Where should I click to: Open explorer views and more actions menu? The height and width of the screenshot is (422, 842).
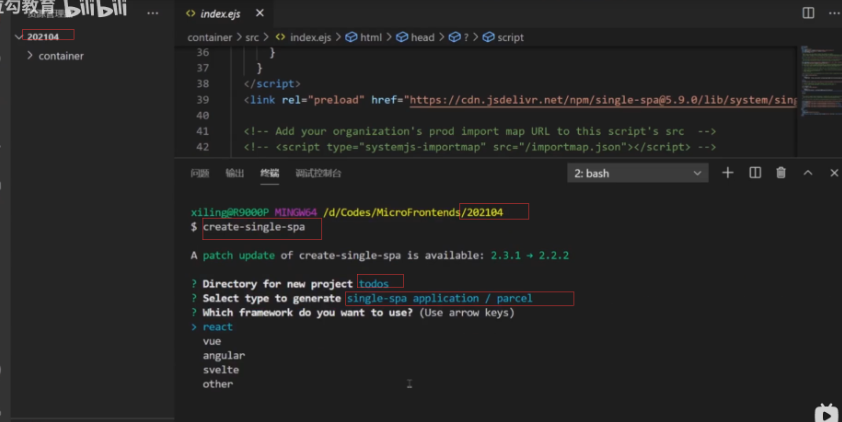153,13
